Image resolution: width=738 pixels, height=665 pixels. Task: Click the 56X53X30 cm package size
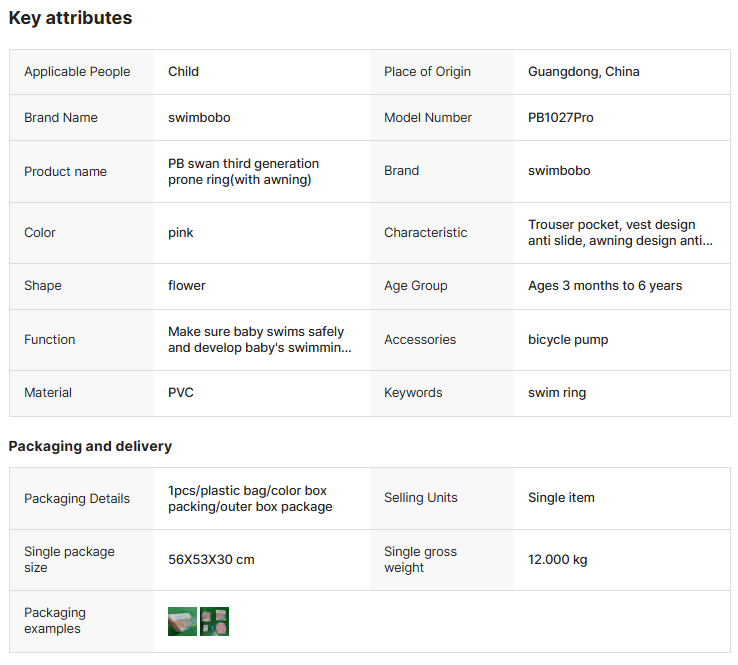211,560
